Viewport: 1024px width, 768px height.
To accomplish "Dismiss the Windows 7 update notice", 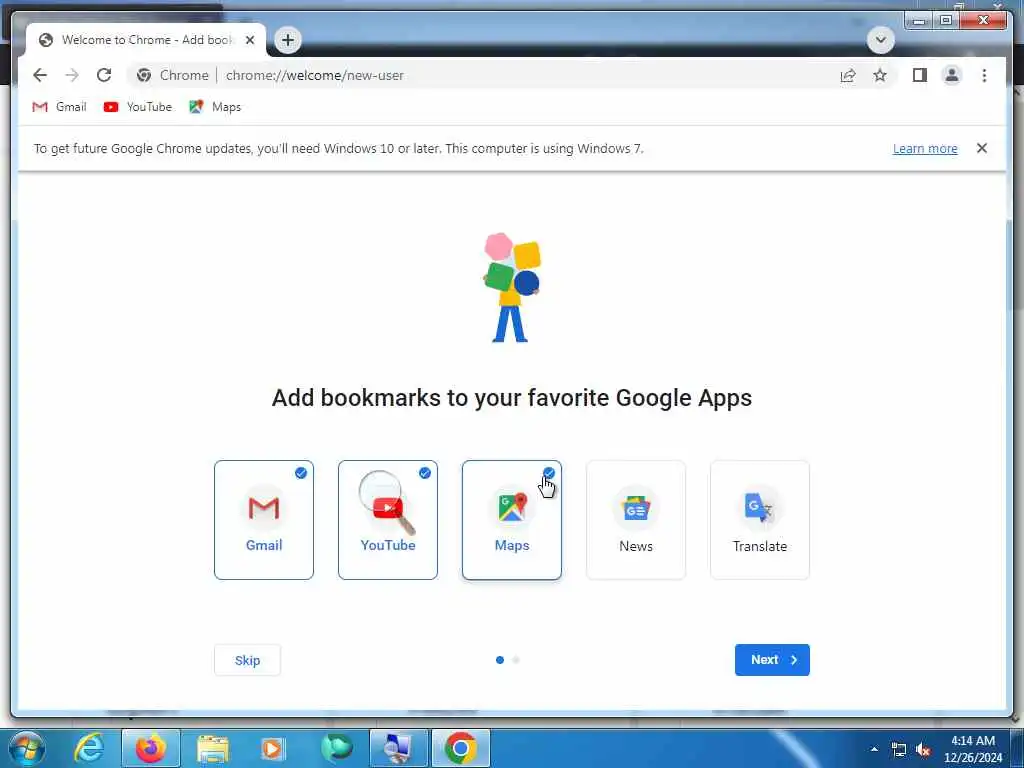I will pyautogui.click(x=982, y=148).
